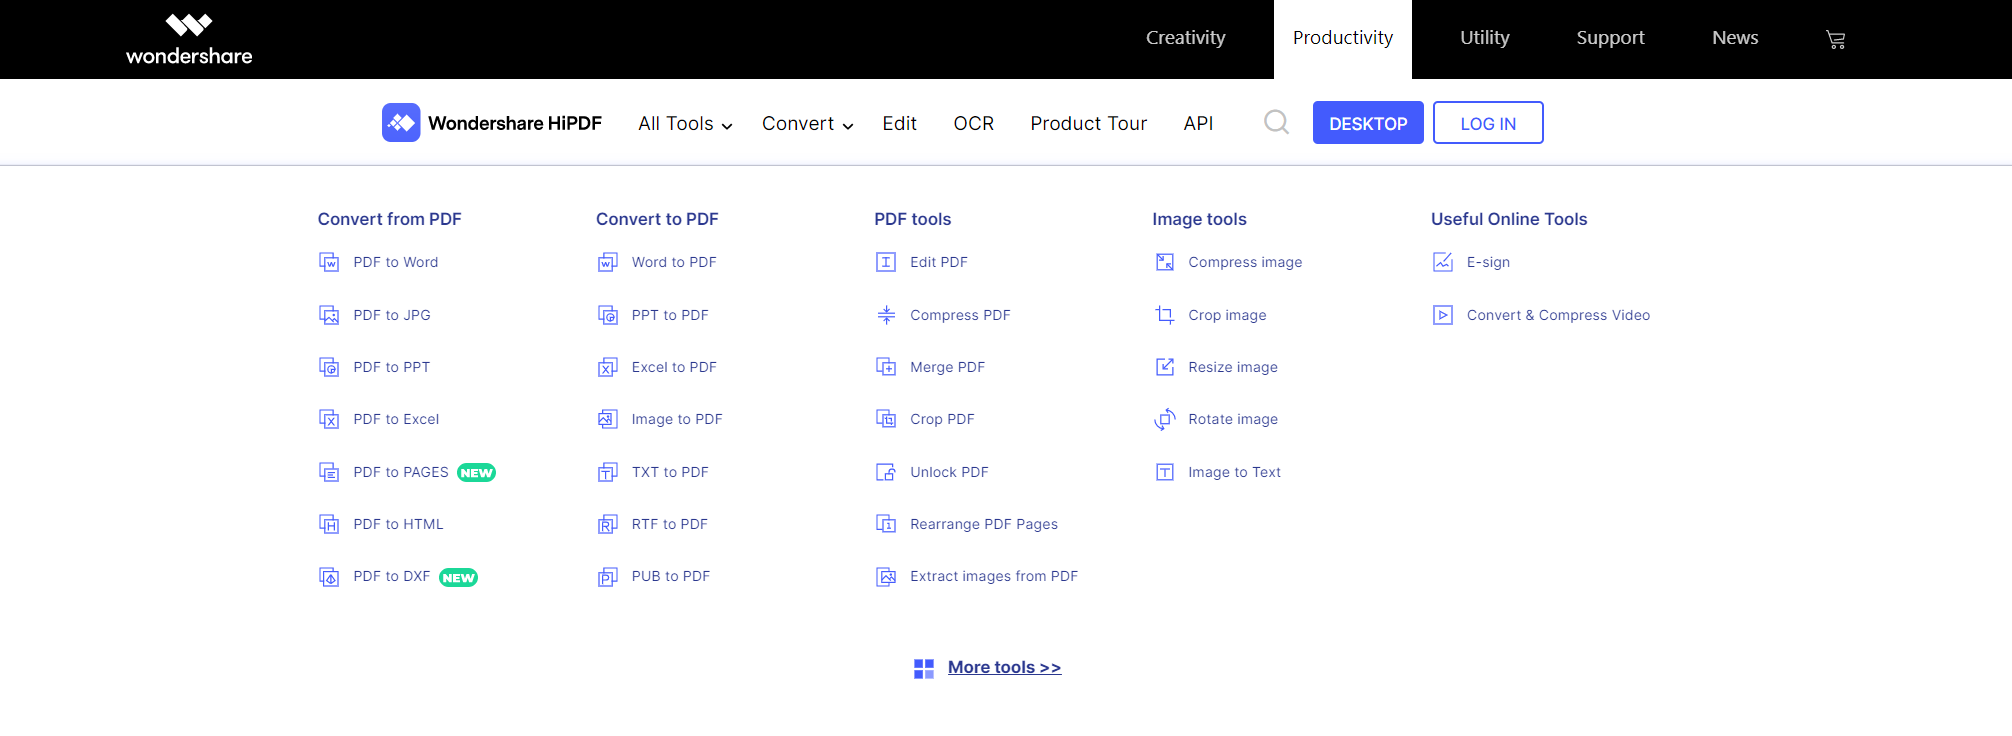Click the Excel to PDF icon
This screenshot has width=2012, height=736.
(x=608, y=367)
